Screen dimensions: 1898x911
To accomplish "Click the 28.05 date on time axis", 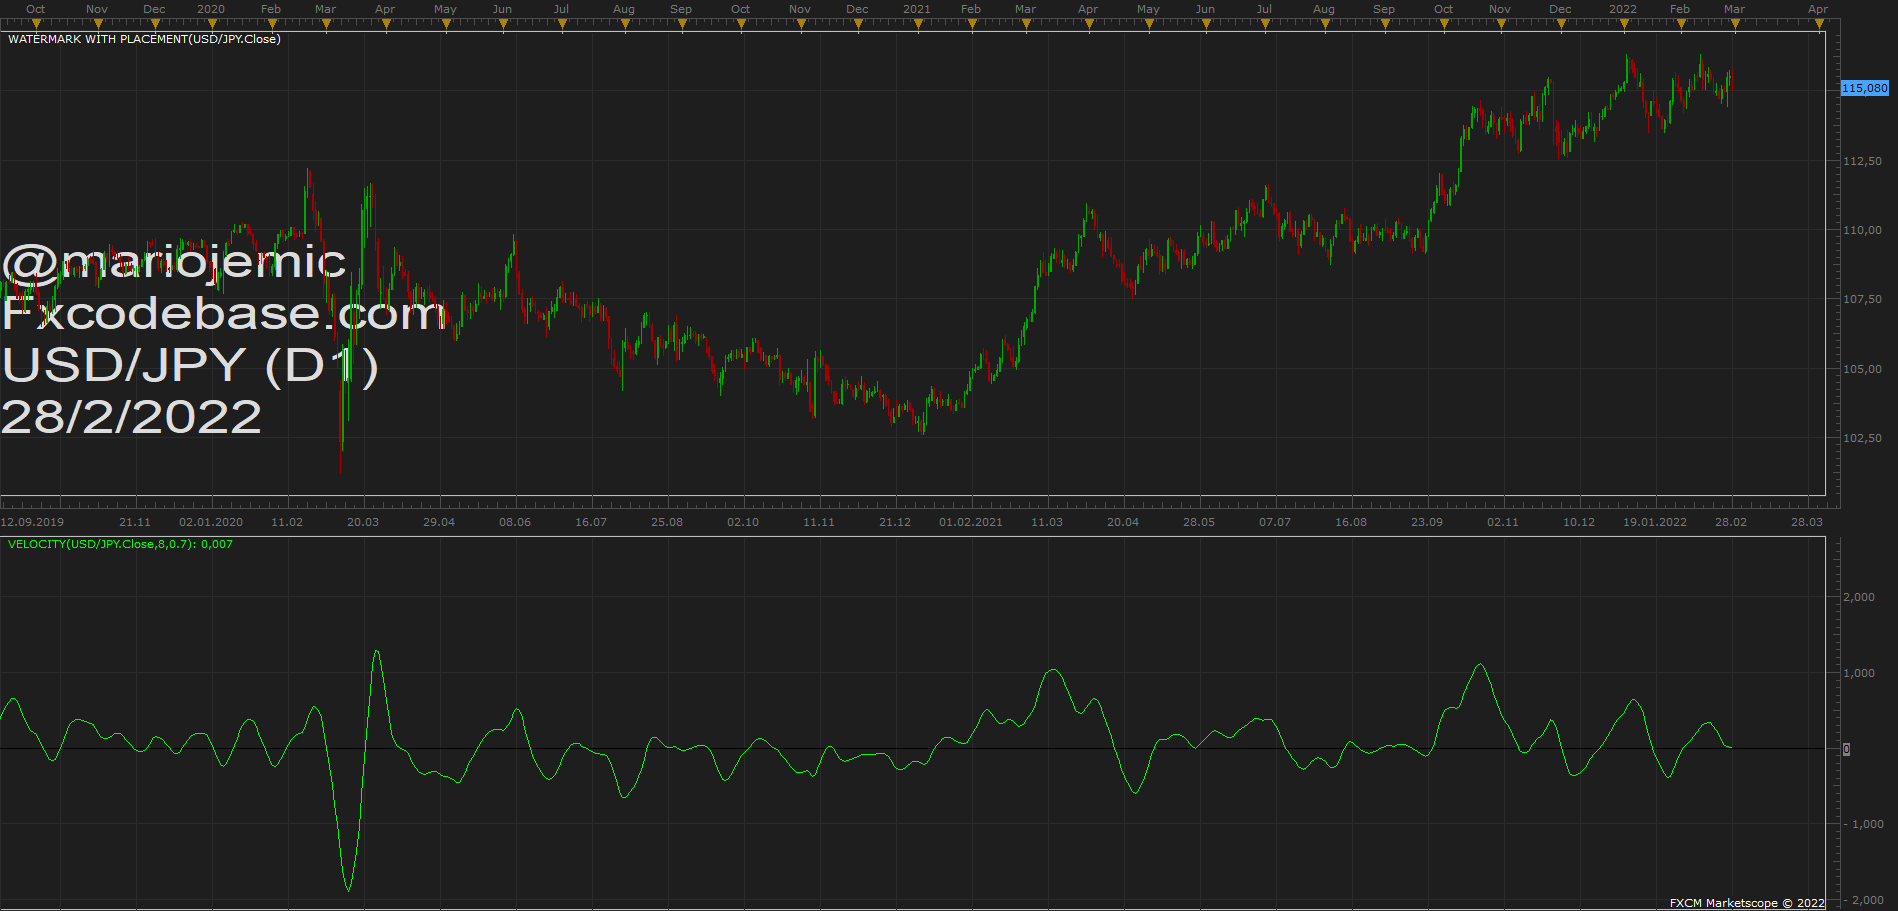I will (1199, 522).
